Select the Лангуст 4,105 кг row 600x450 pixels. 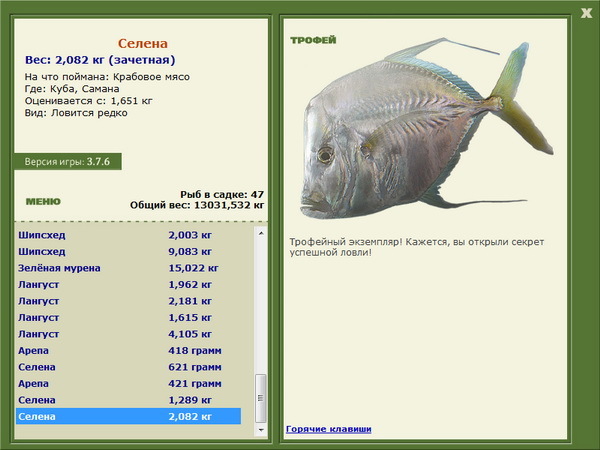[x=129, y=334]
